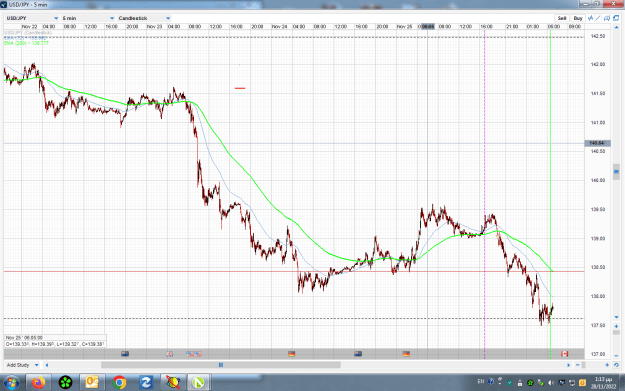Click the horizontal time scrollbar thumb
The width and height of the screenshot is (625, 391).
tap(221, 365)
